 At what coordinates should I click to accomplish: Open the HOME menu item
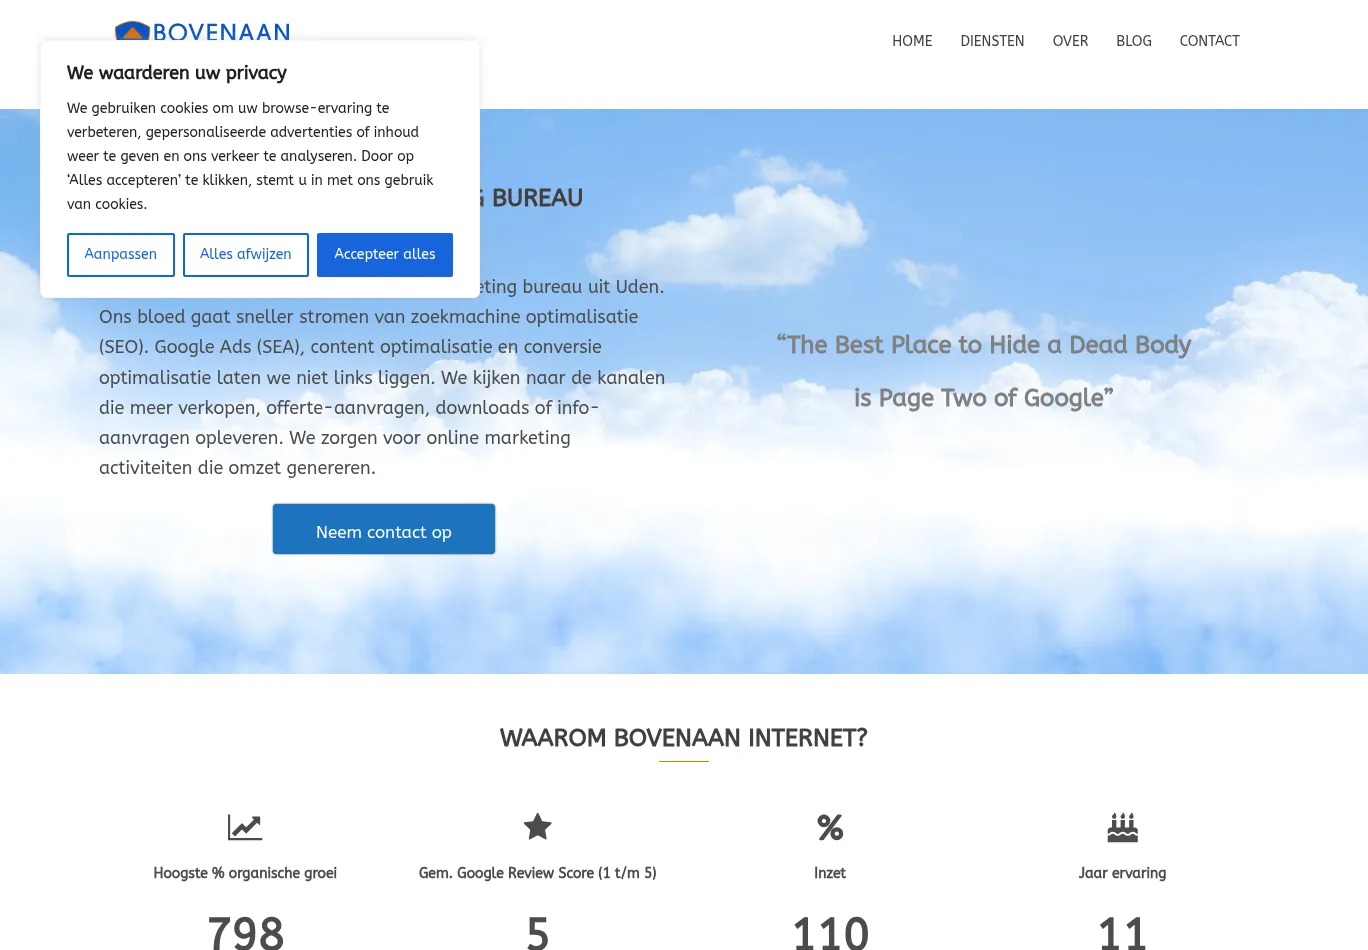(912, 41)
